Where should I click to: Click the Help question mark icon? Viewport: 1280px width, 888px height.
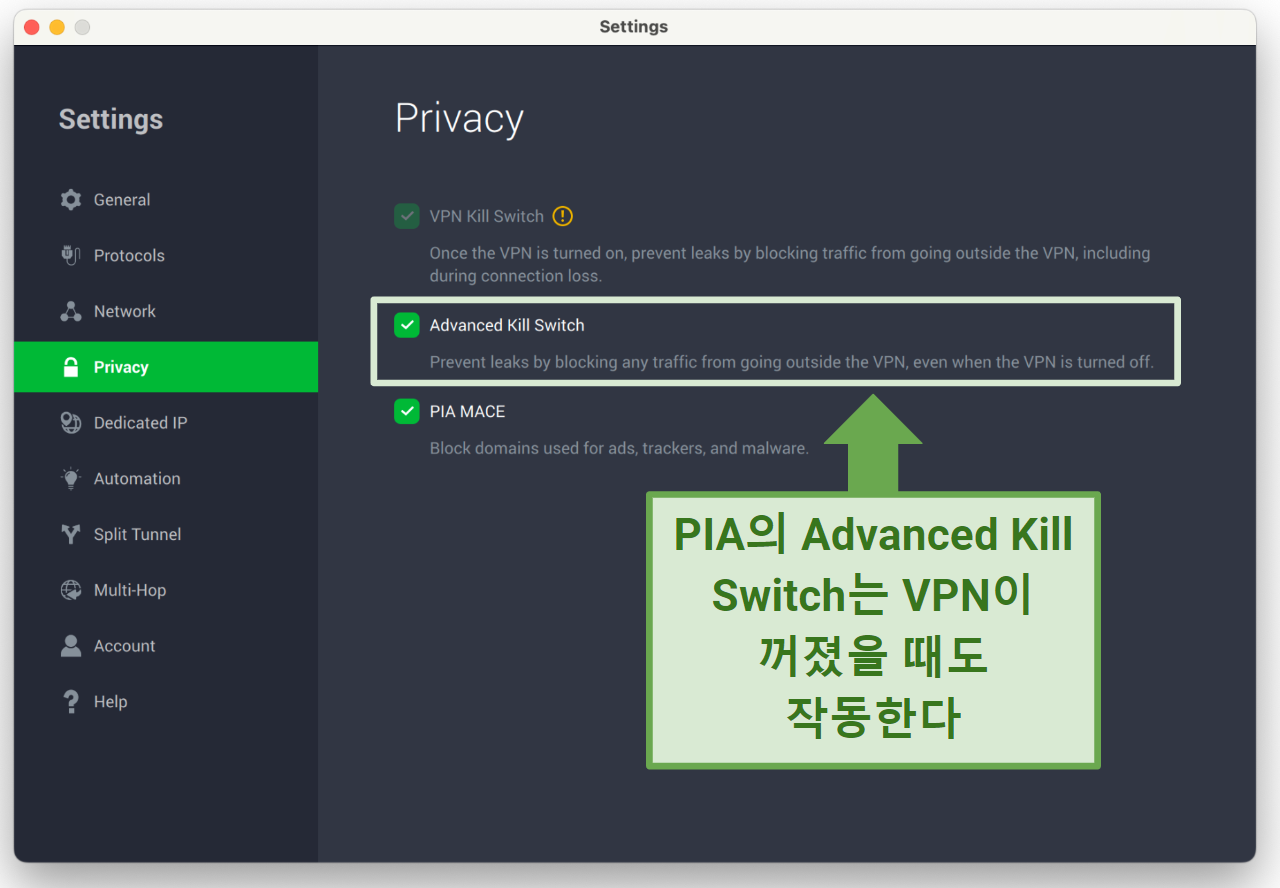71,702
